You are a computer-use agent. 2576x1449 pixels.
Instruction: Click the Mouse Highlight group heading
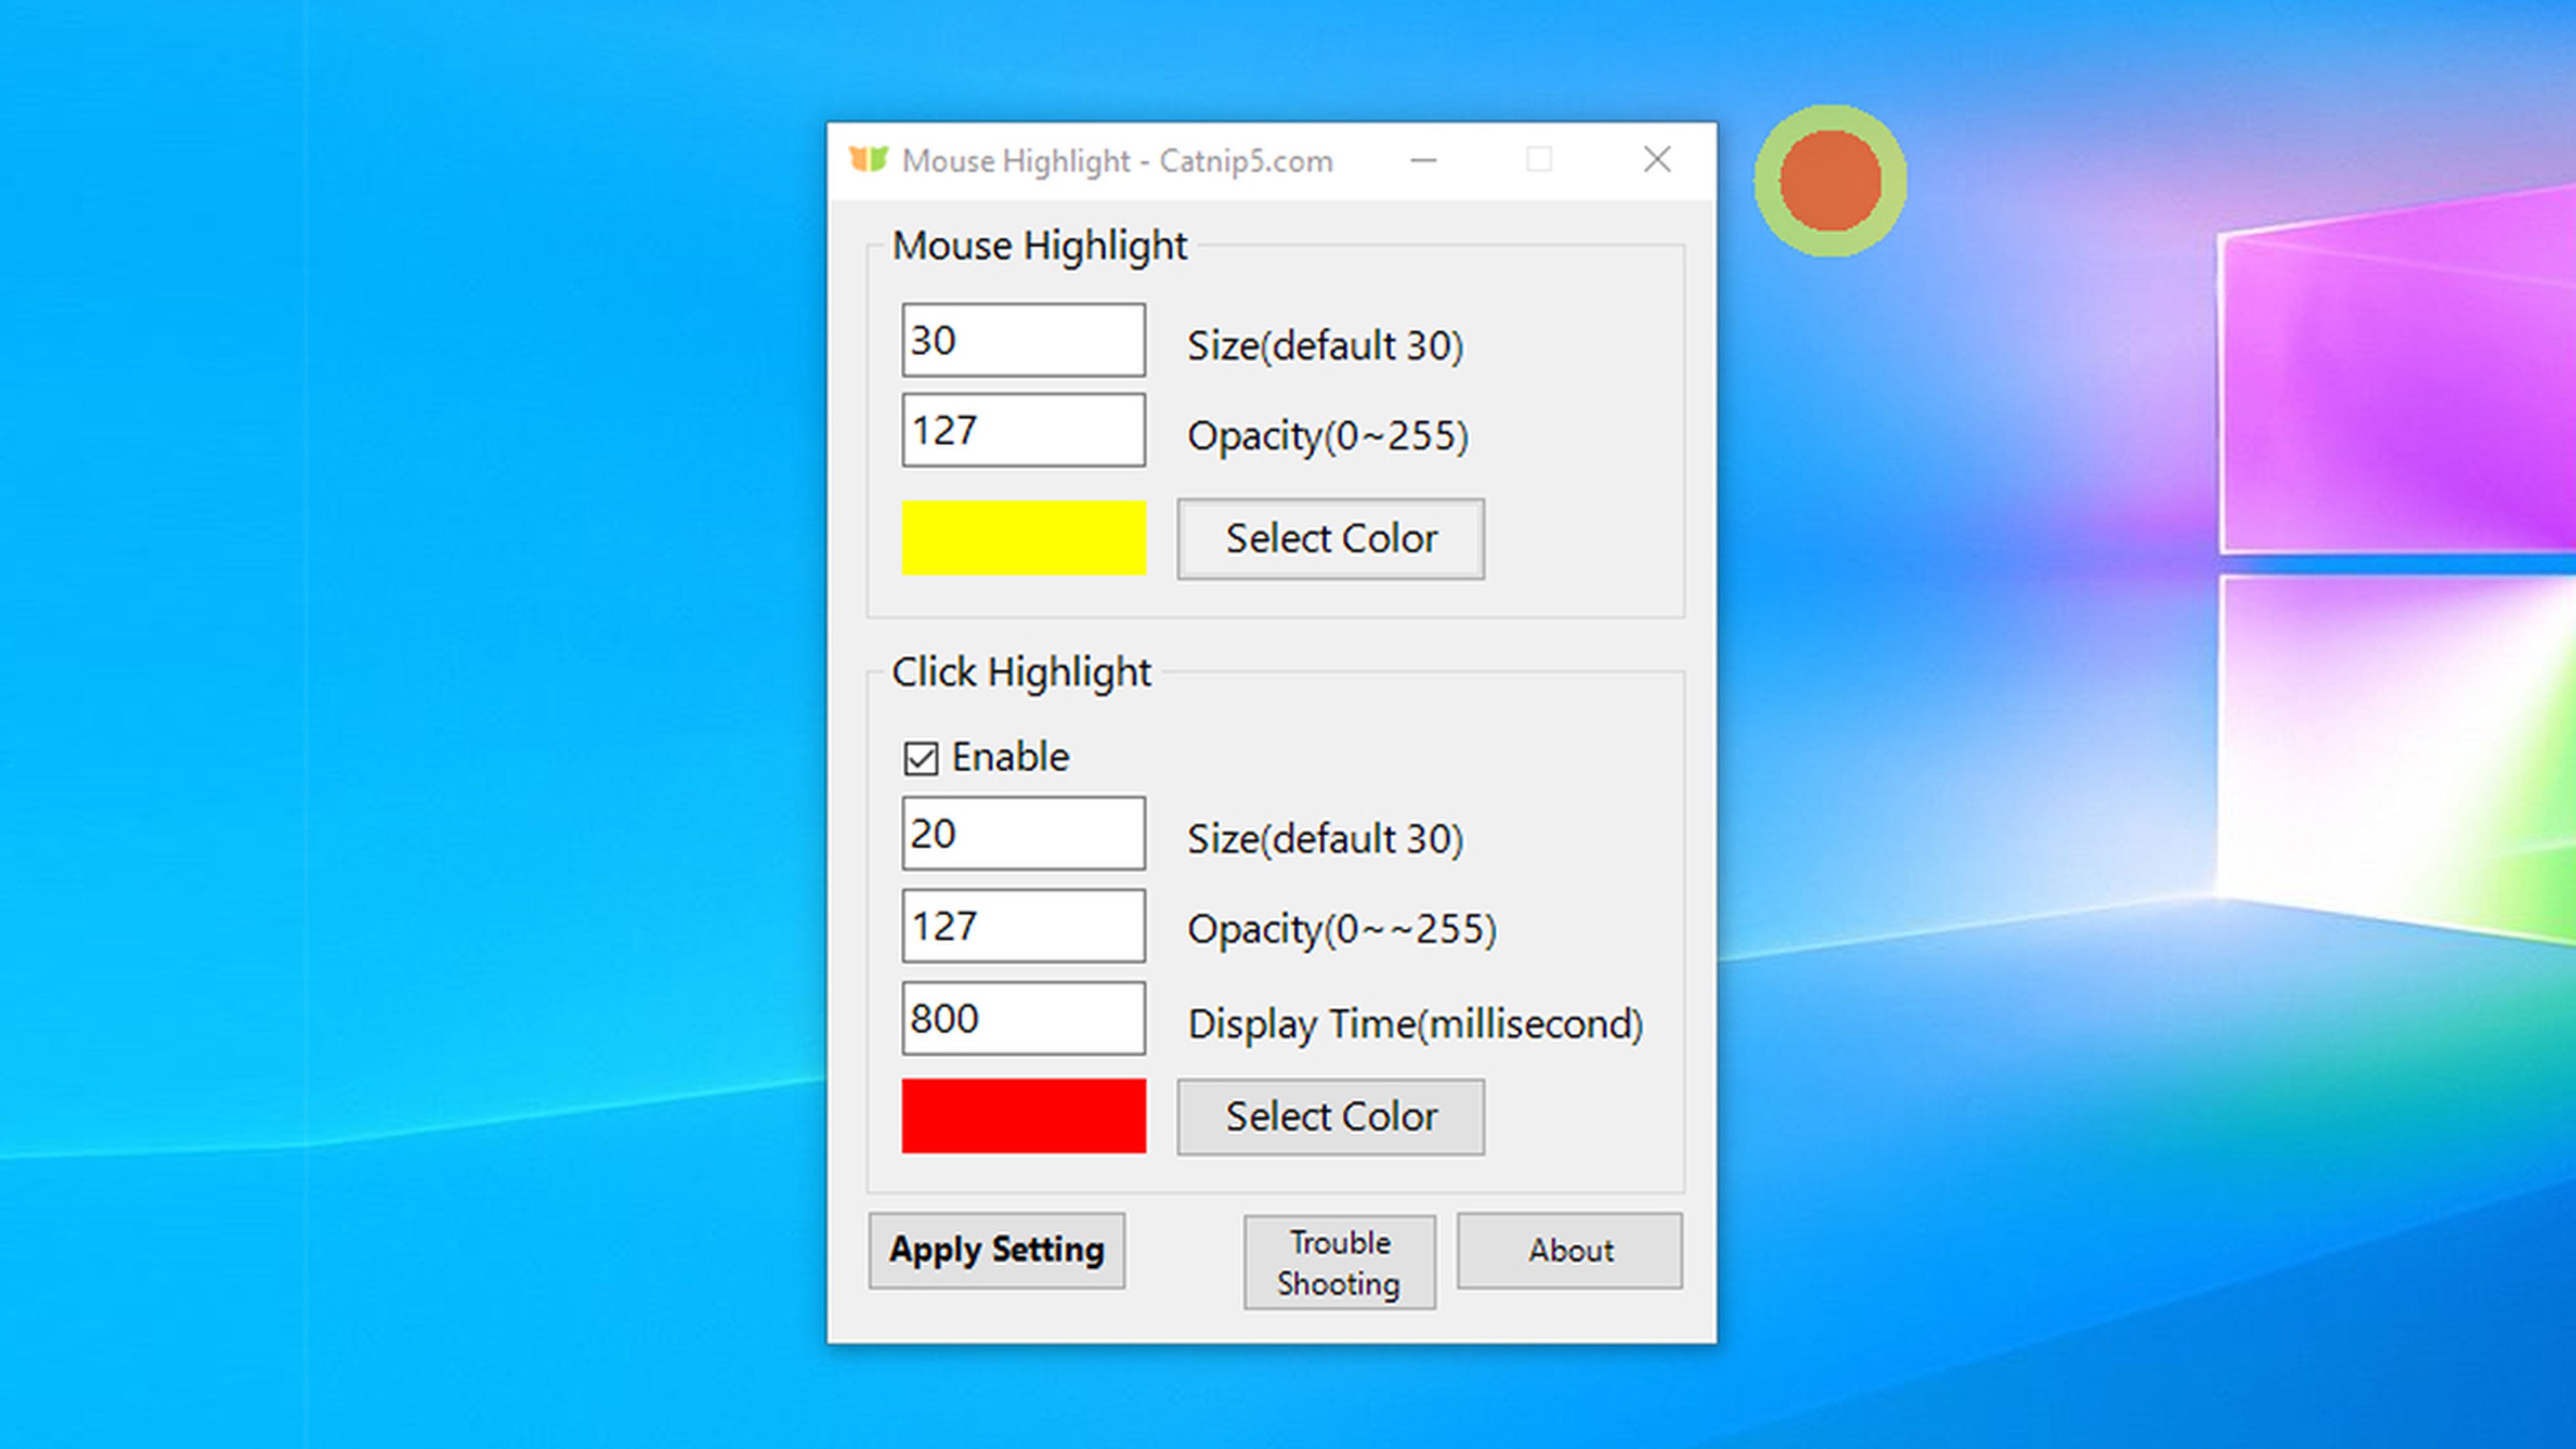click(x=1039, y=246)
